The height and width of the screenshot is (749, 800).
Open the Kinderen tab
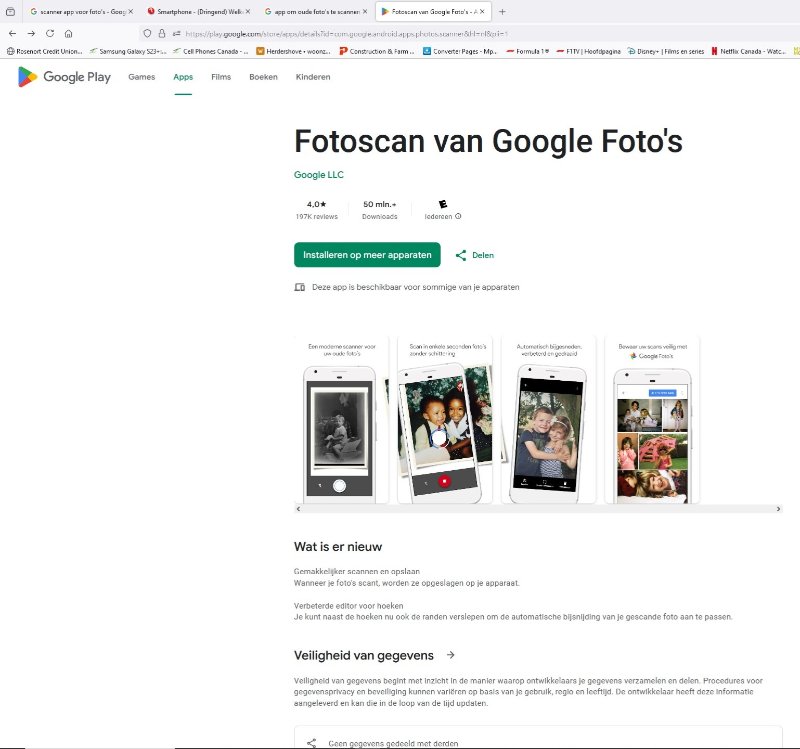click(313, 77)
